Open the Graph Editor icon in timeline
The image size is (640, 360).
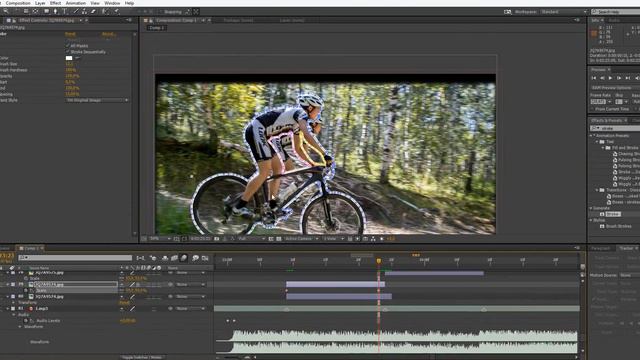(x=205, y=258)
